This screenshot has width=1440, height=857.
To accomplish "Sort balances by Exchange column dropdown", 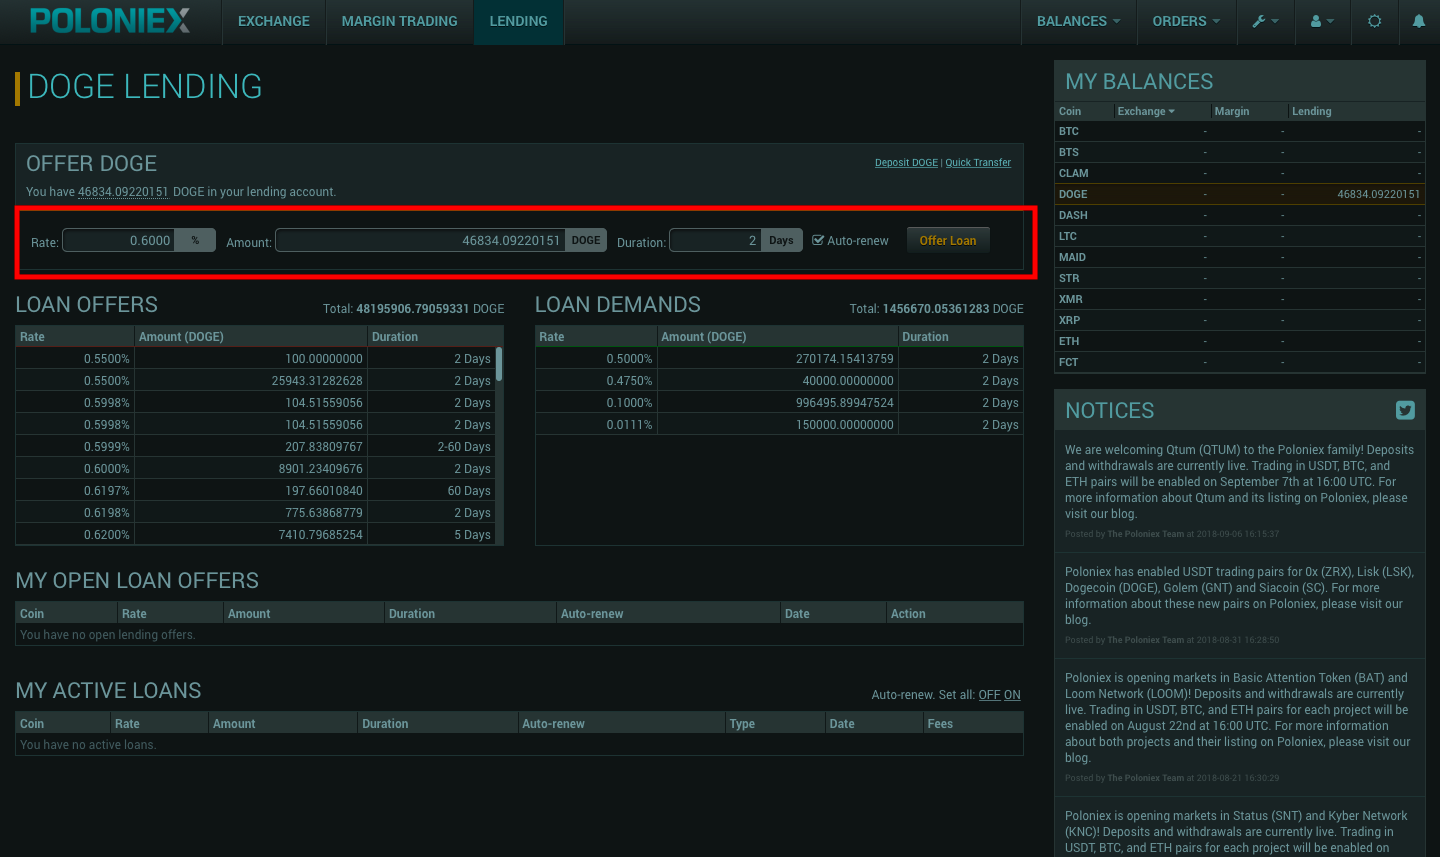I will (x=1146, y=111).
